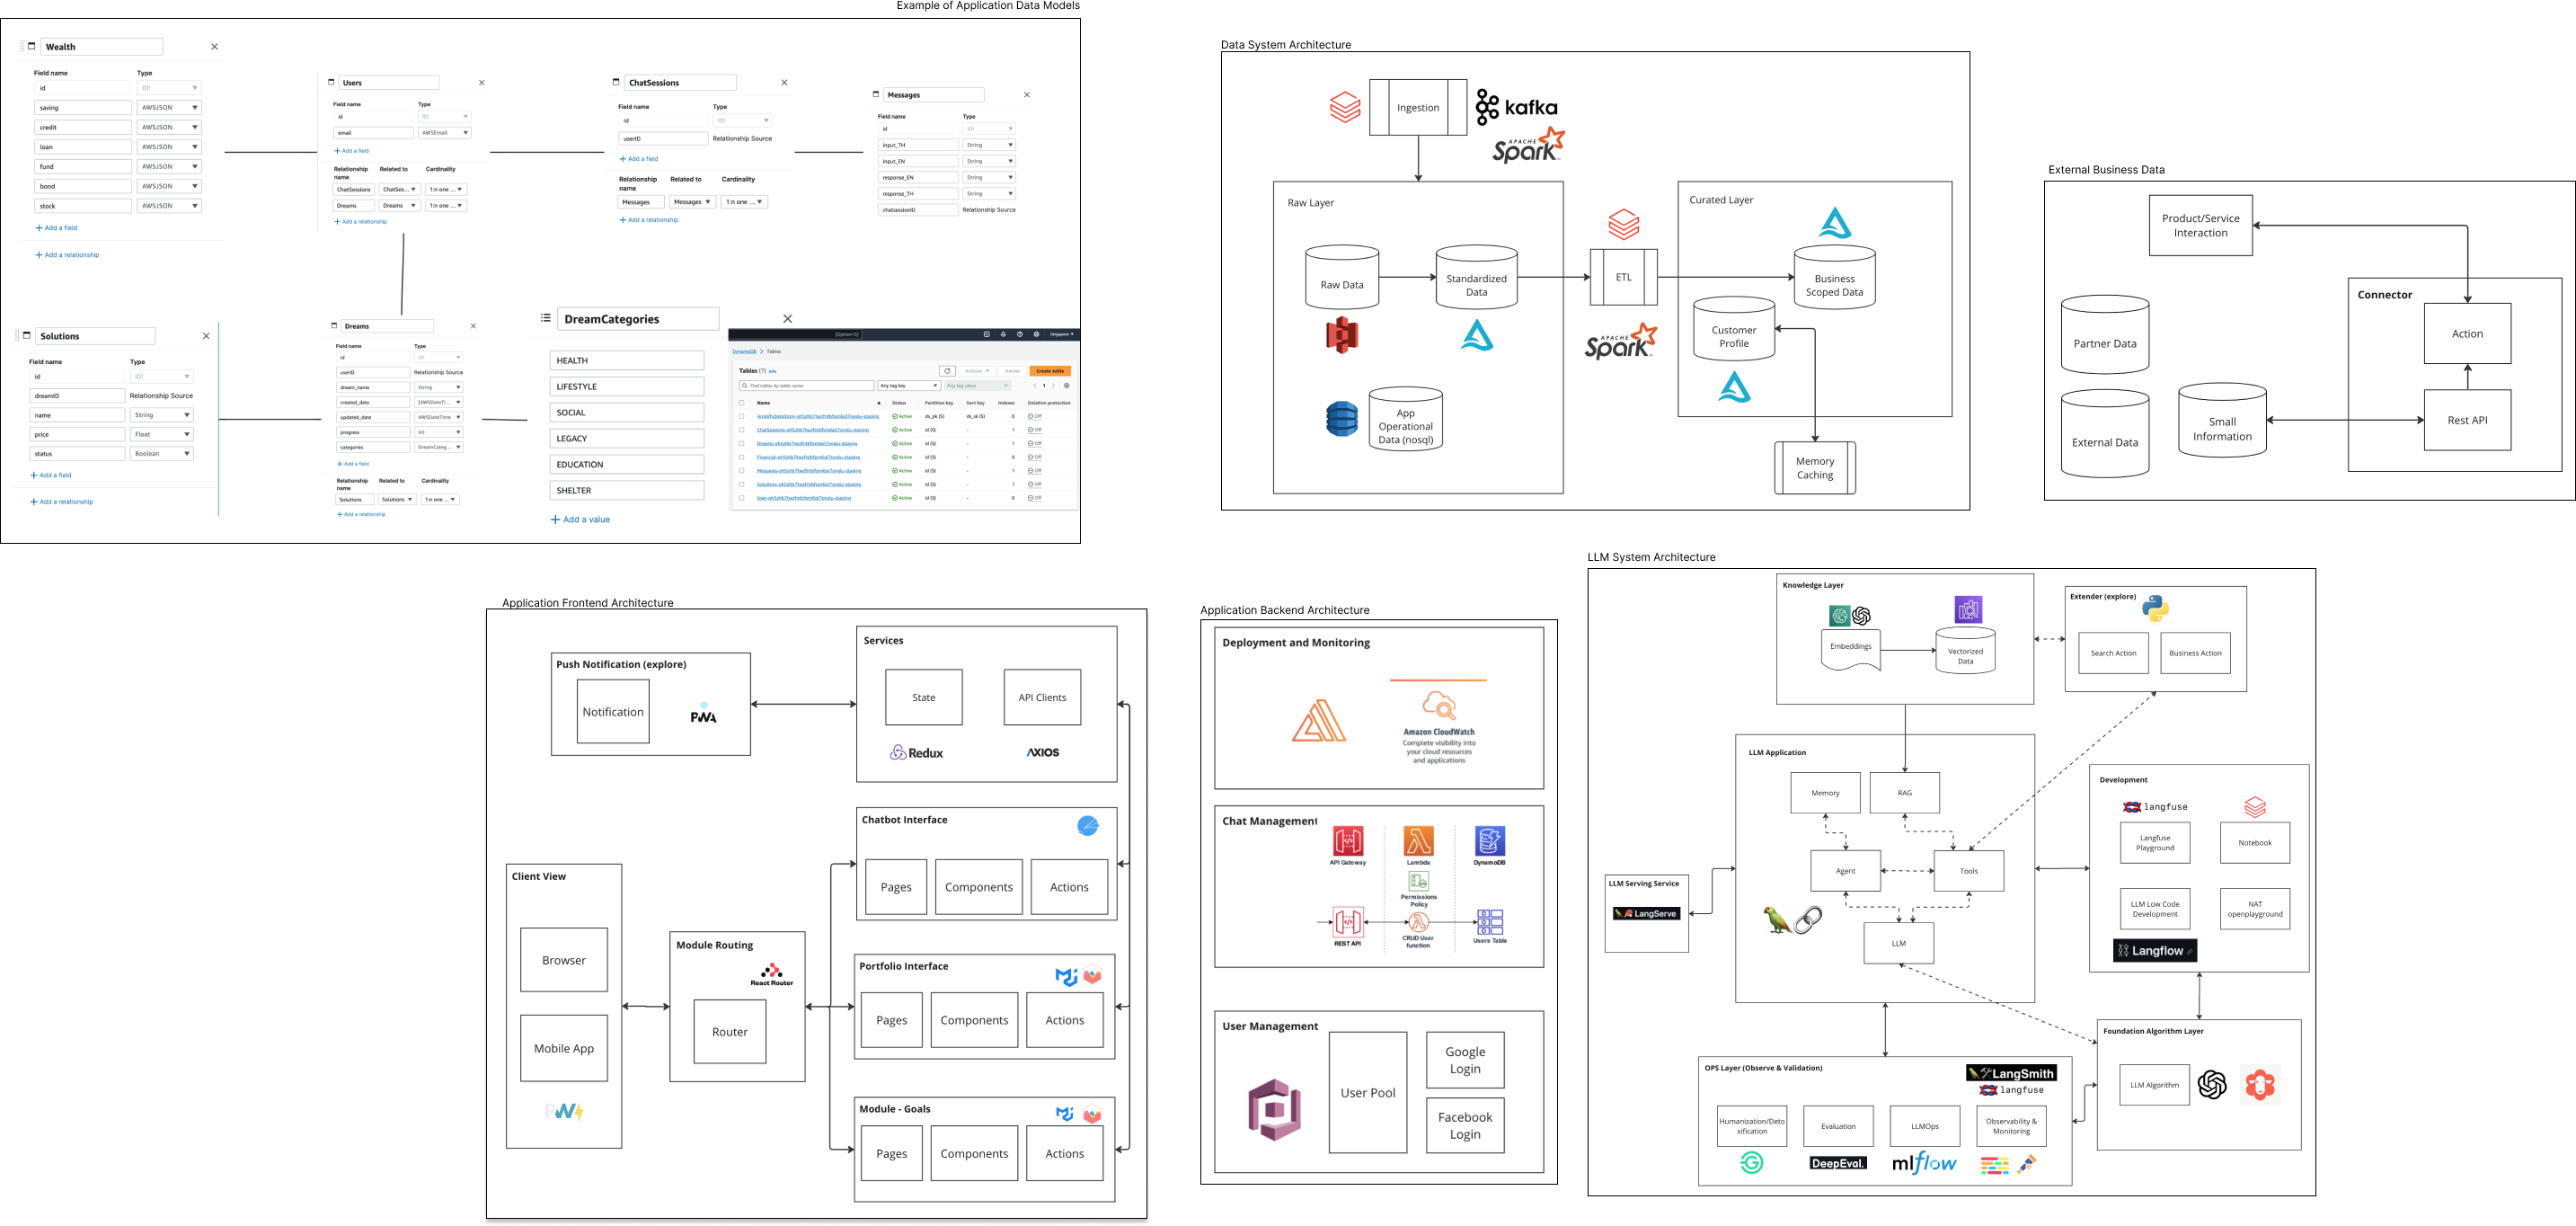Click the DynamoDB icon in Chat Management

tap(1489, 841)
